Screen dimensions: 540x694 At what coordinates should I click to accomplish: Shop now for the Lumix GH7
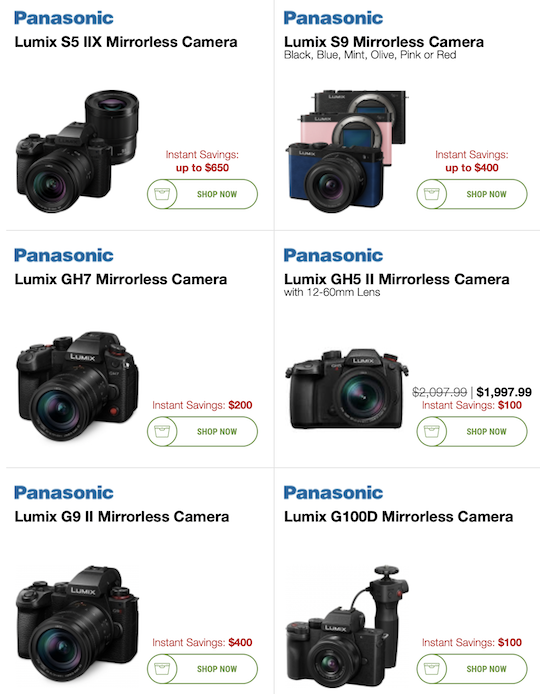click(x=202, y=431)
